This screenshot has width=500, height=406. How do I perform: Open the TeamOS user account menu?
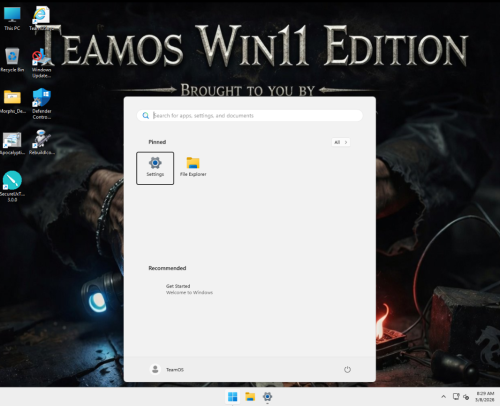pyautogui.click(x=167, y=369)
